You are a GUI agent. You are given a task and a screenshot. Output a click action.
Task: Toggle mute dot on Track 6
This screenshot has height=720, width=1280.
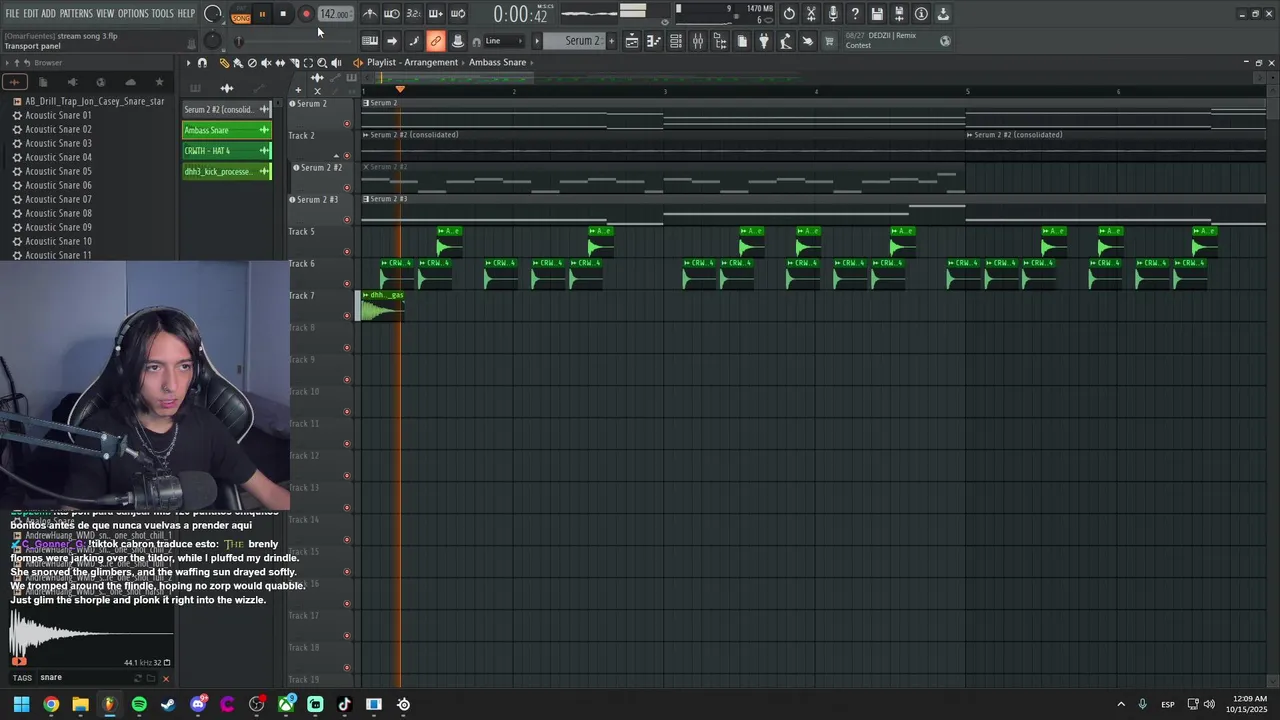click(347, 284)
